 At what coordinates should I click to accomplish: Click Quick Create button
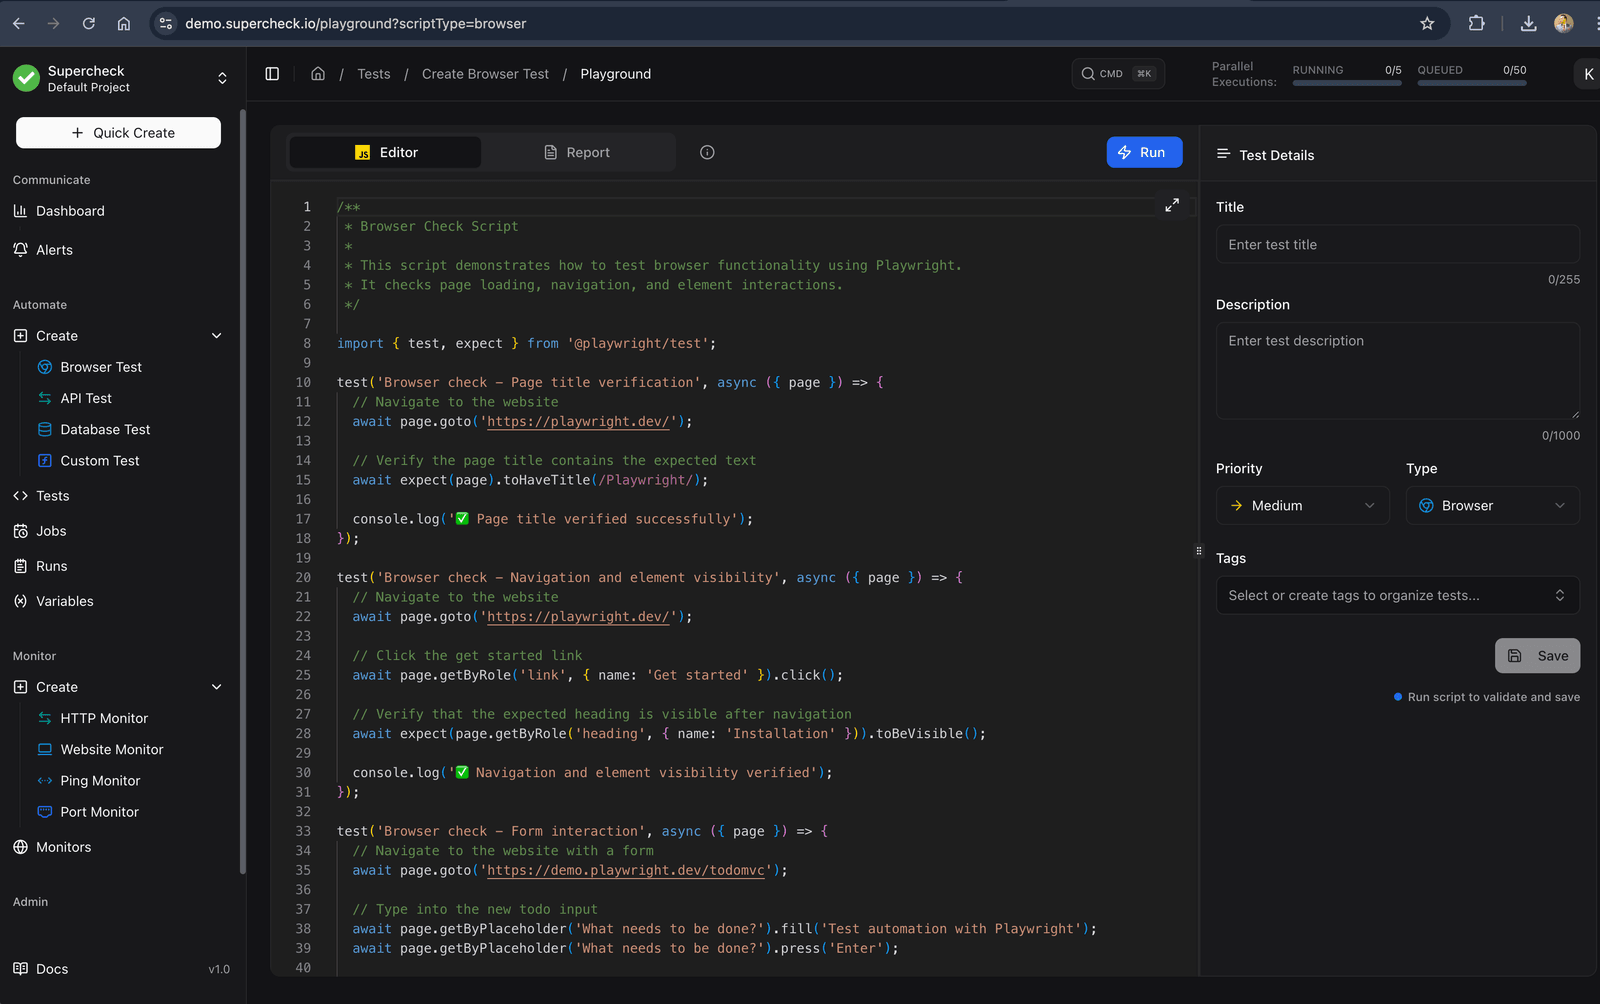118,133
